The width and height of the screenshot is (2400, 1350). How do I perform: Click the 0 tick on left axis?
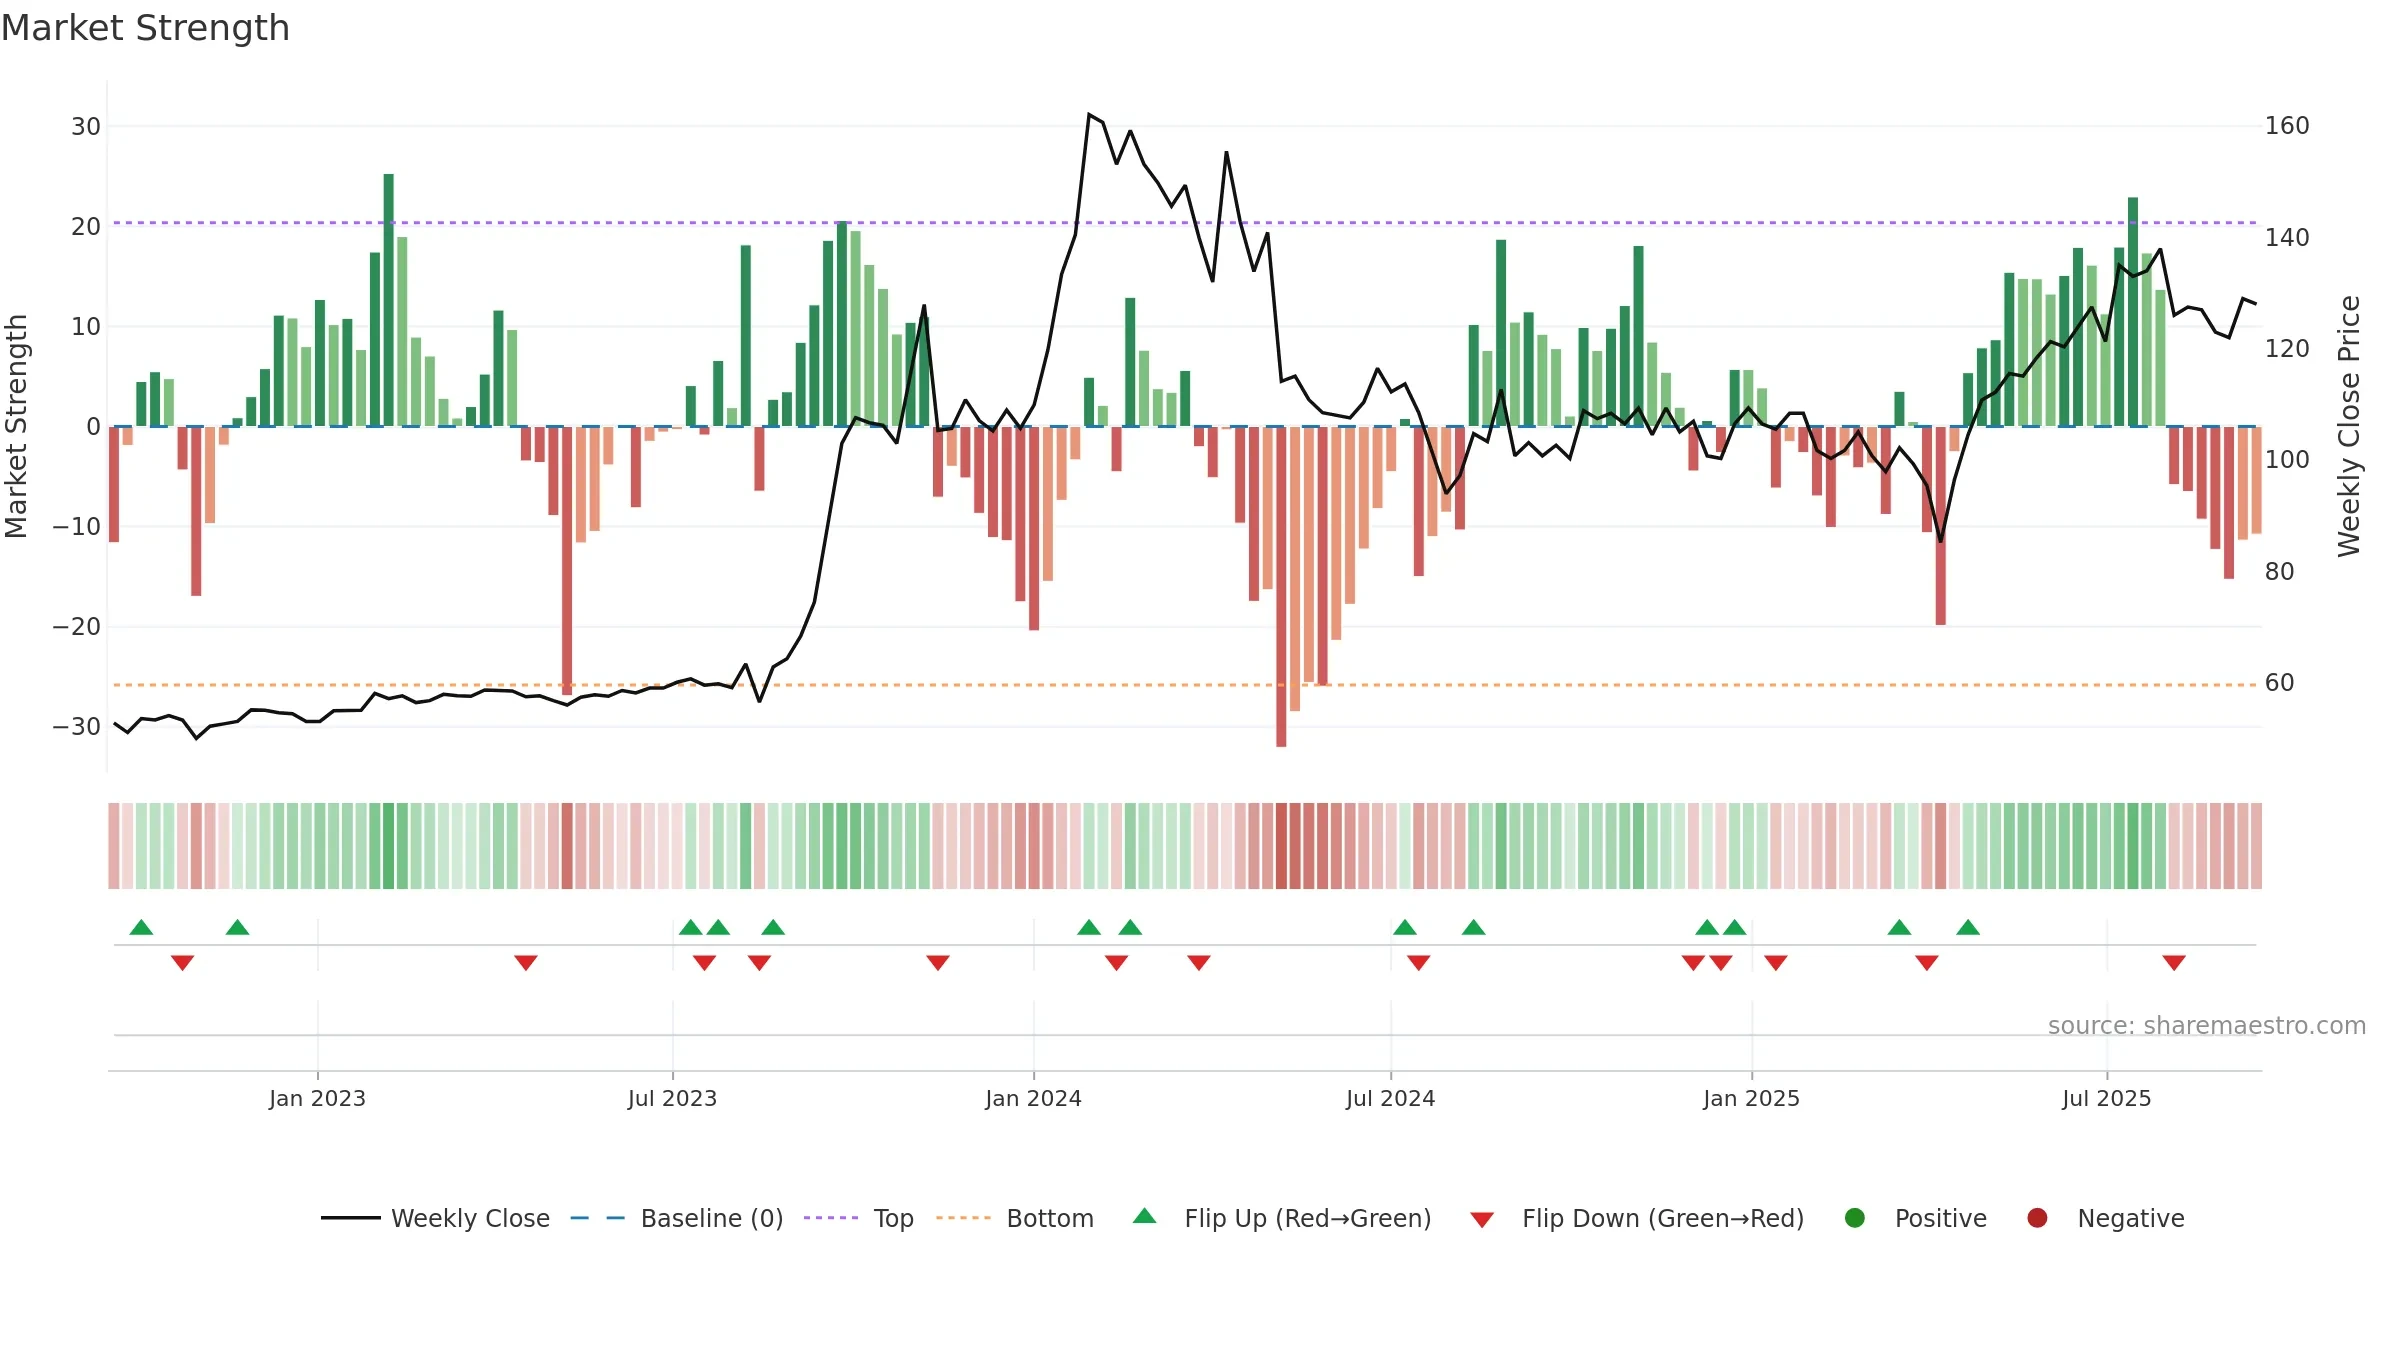click(x=94, y=426)
